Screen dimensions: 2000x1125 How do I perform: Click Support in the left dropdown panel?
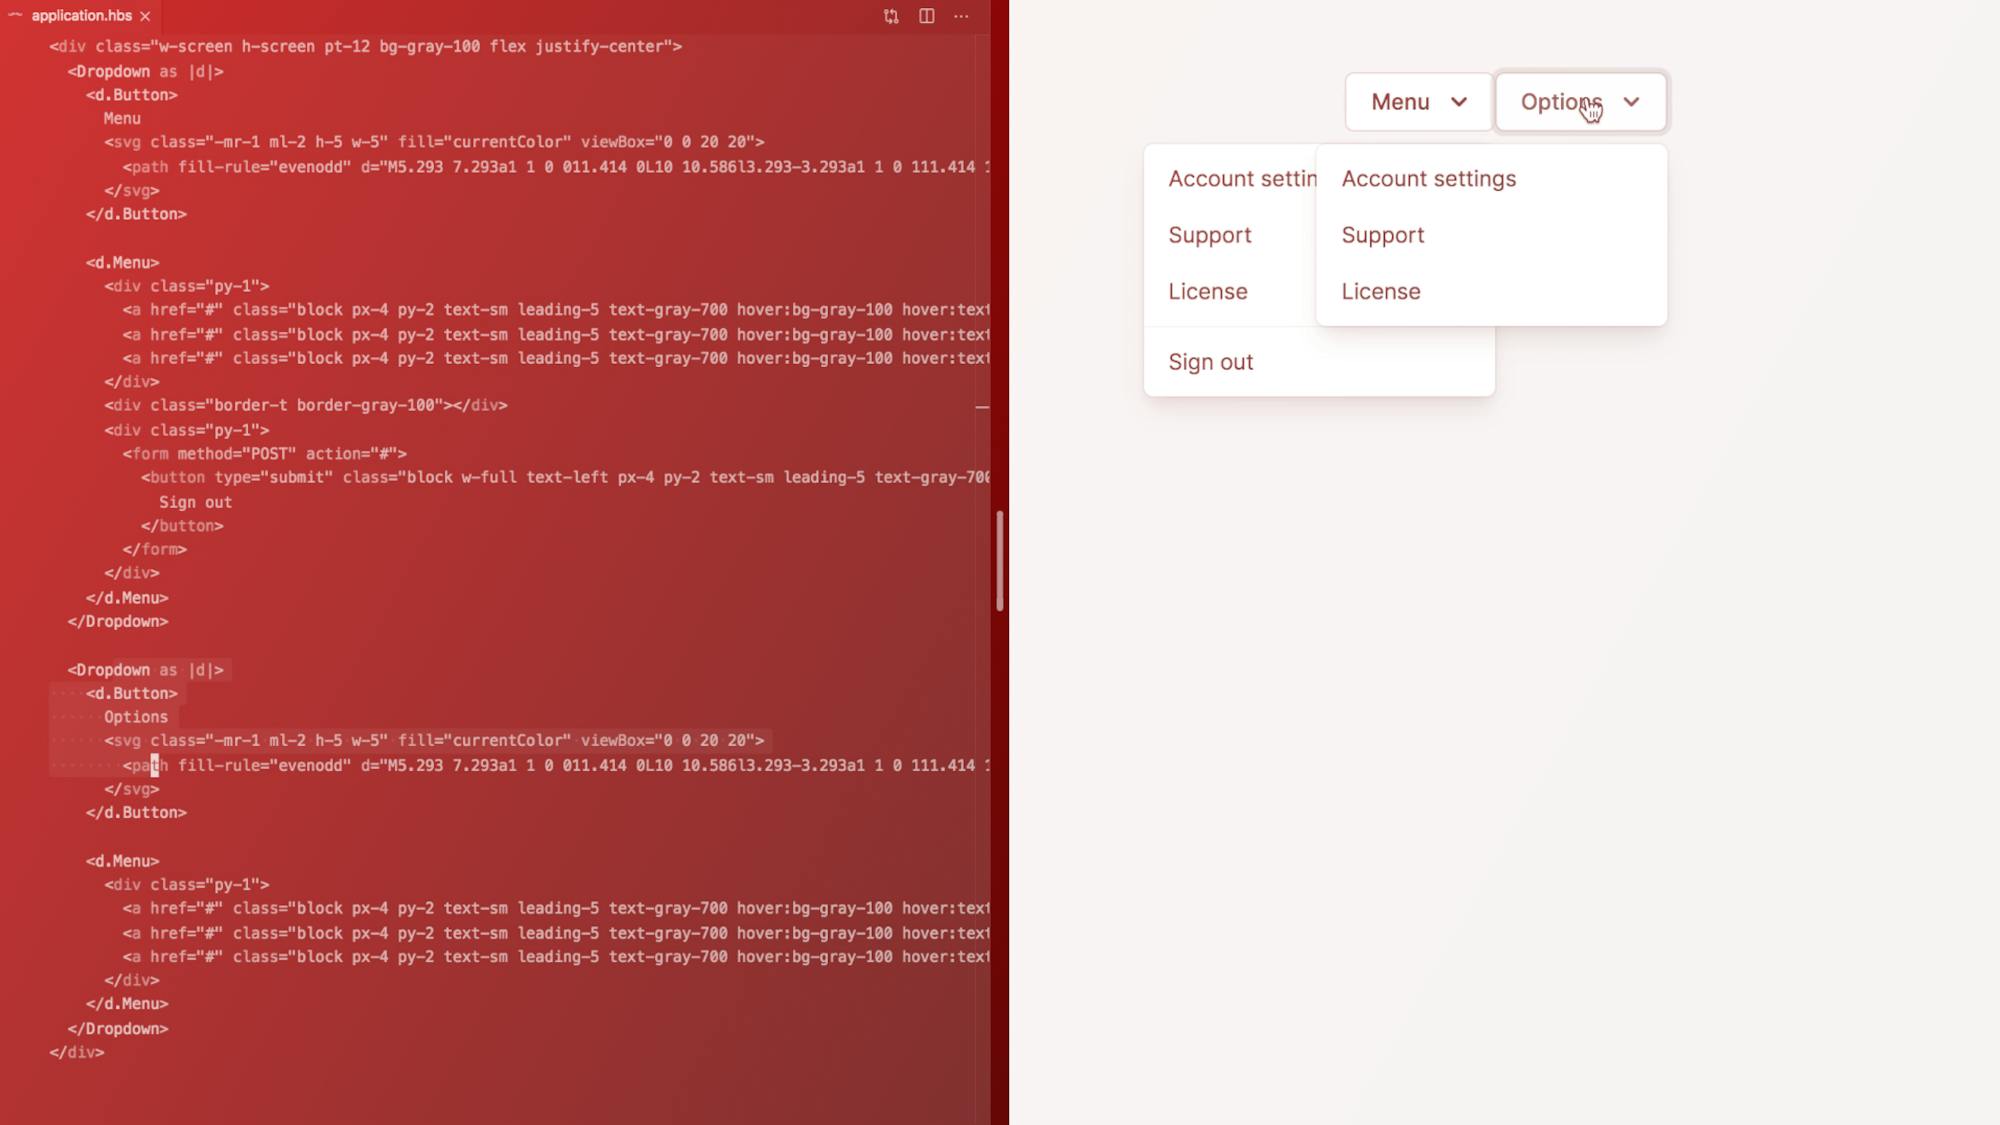point(1210,235)
